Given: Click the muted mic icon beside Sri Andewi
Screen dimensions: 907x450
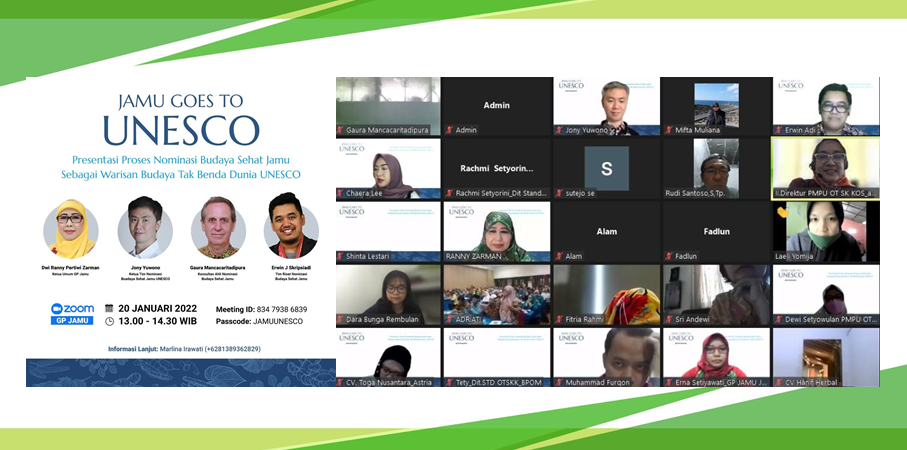Looking at the screenshot, I should click(x=668, y=319).
